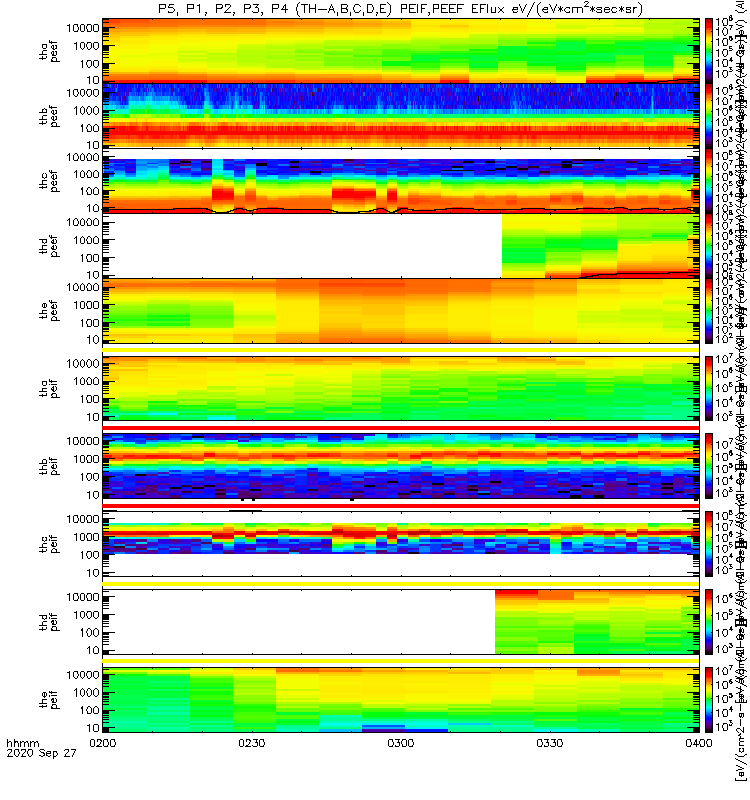Click the color bar beside thc peef panel
Image resolution: width=750 pixels, height=800 pixels.
click(709, 180)
